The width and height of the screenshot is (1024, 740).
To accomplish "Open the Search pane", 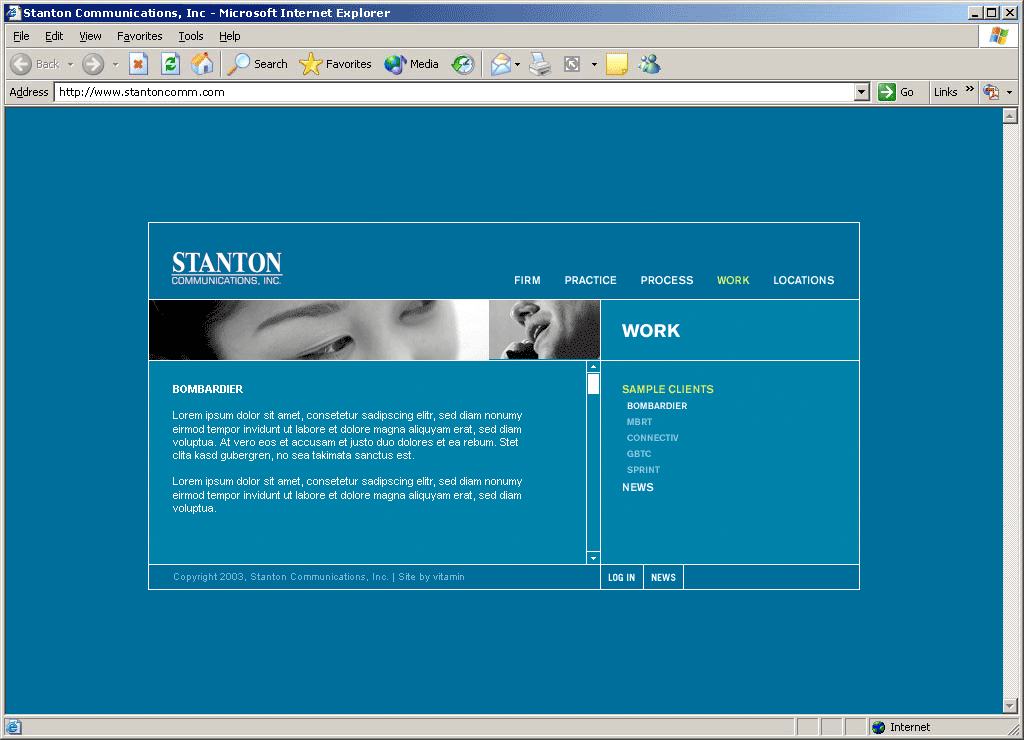I will (x=257, y=64).
